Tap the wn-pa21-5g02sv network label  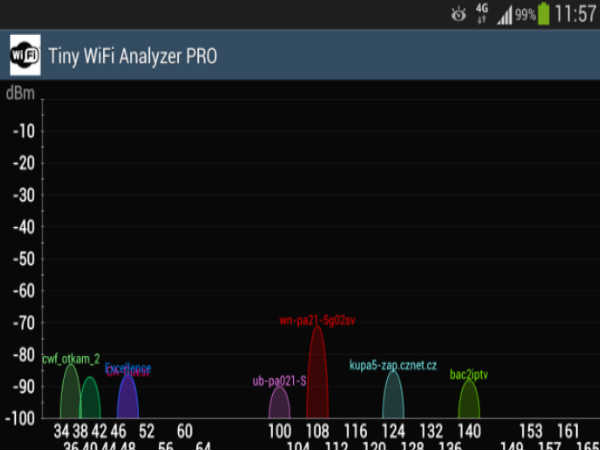click(x=317, y=321)
